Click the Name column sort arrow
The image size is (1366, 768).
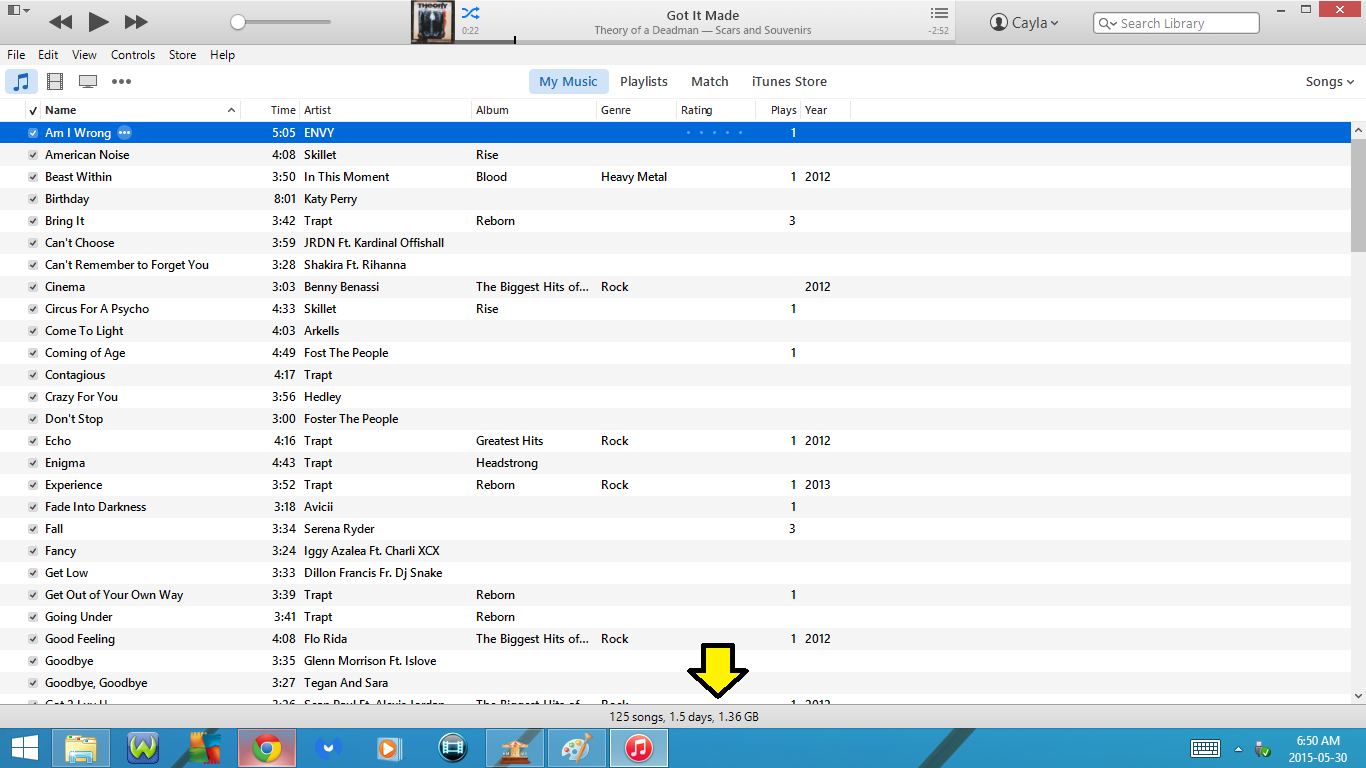coord(232,110)
